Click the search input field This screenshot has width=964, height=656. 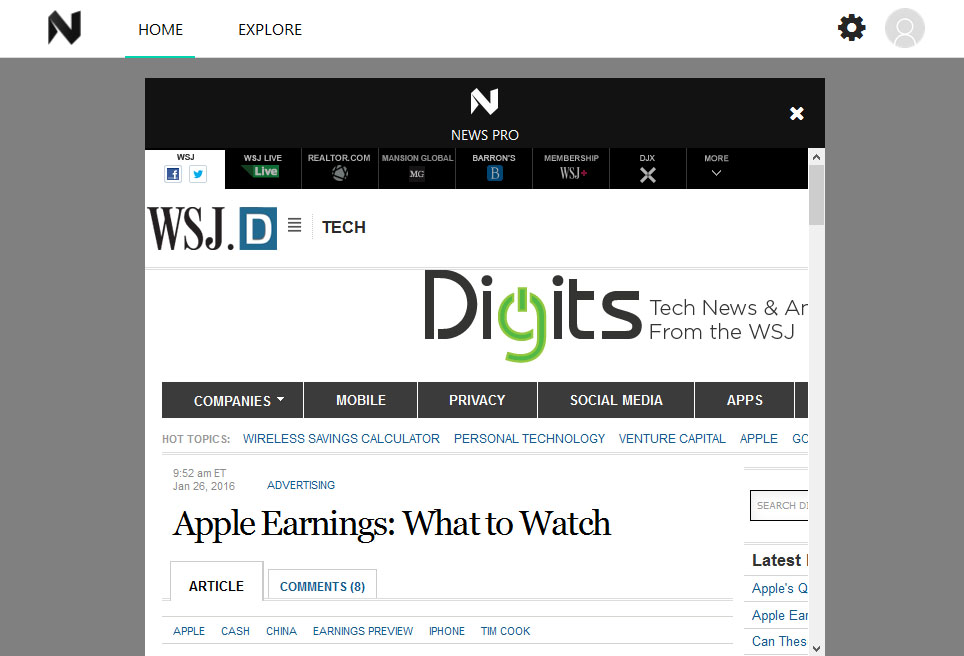780,506
